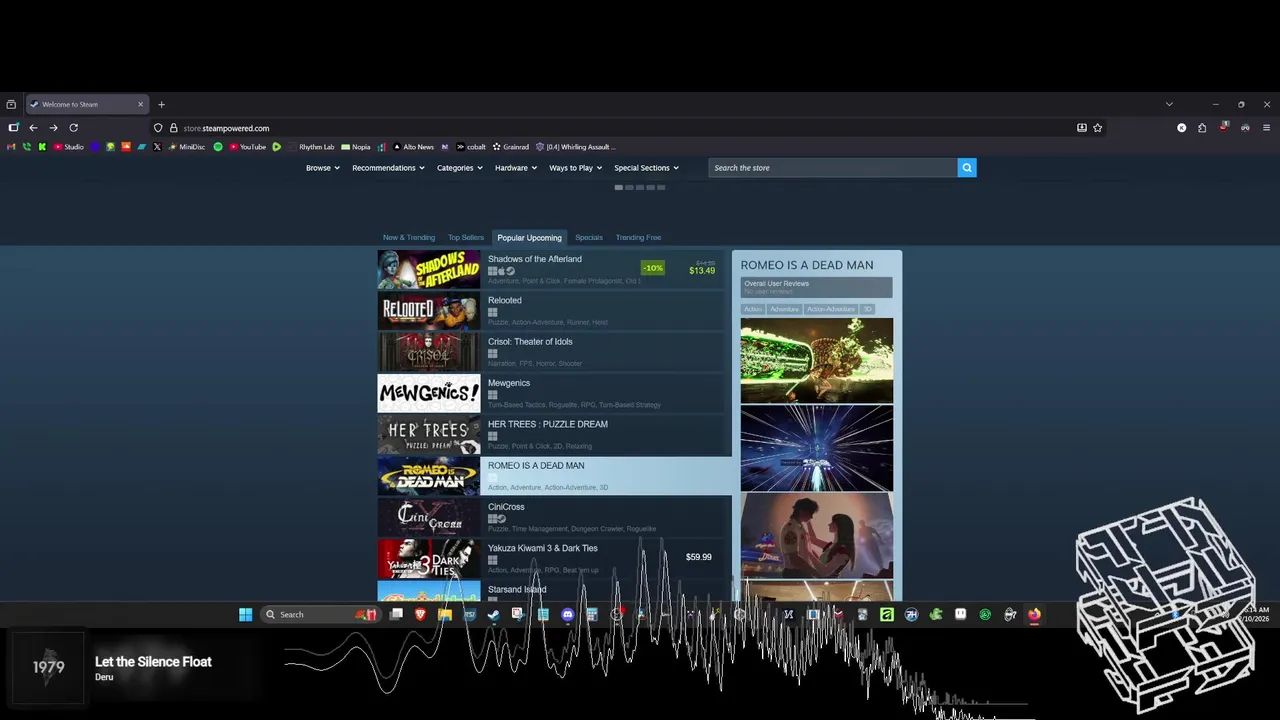
Task: Click the Adventure tag in preview panel
Action: tap(784, 309)
